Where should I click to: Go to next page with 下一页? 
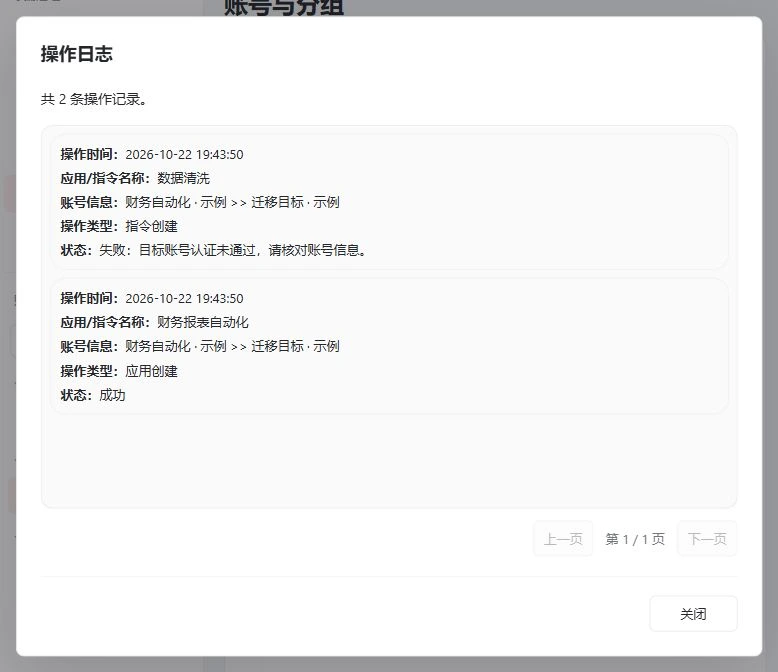[707, 539]
